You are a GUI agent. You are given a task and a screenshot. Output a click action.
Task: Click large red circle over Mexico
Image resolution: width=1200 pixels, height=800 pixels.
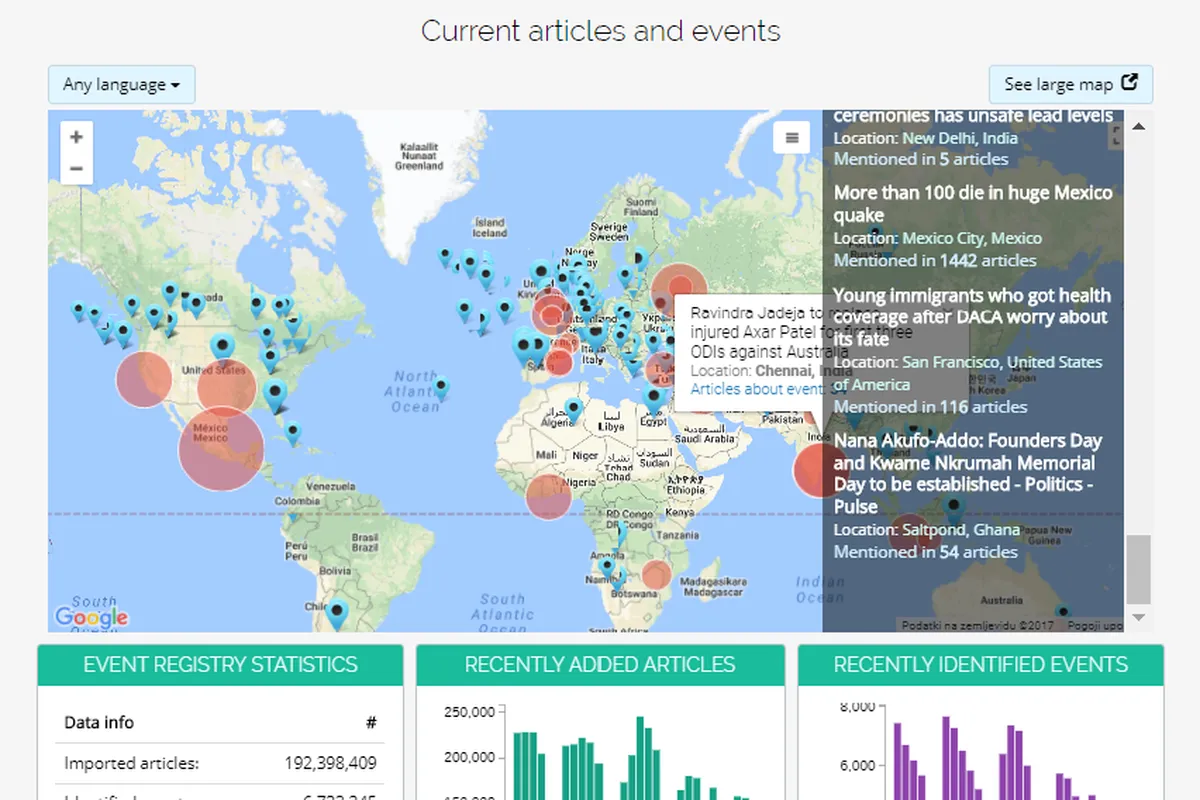pos(221,448)
